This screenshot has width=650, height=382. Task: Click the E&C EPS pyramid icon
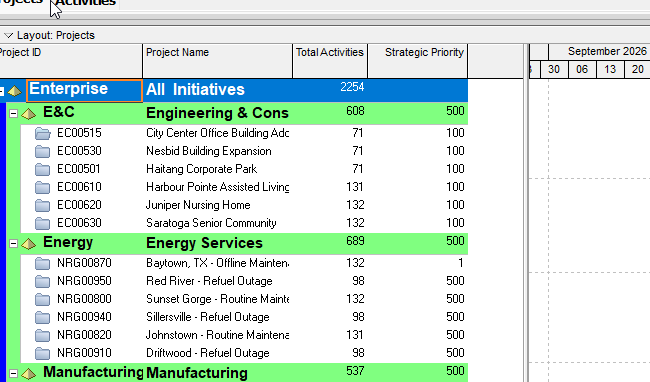29,114
